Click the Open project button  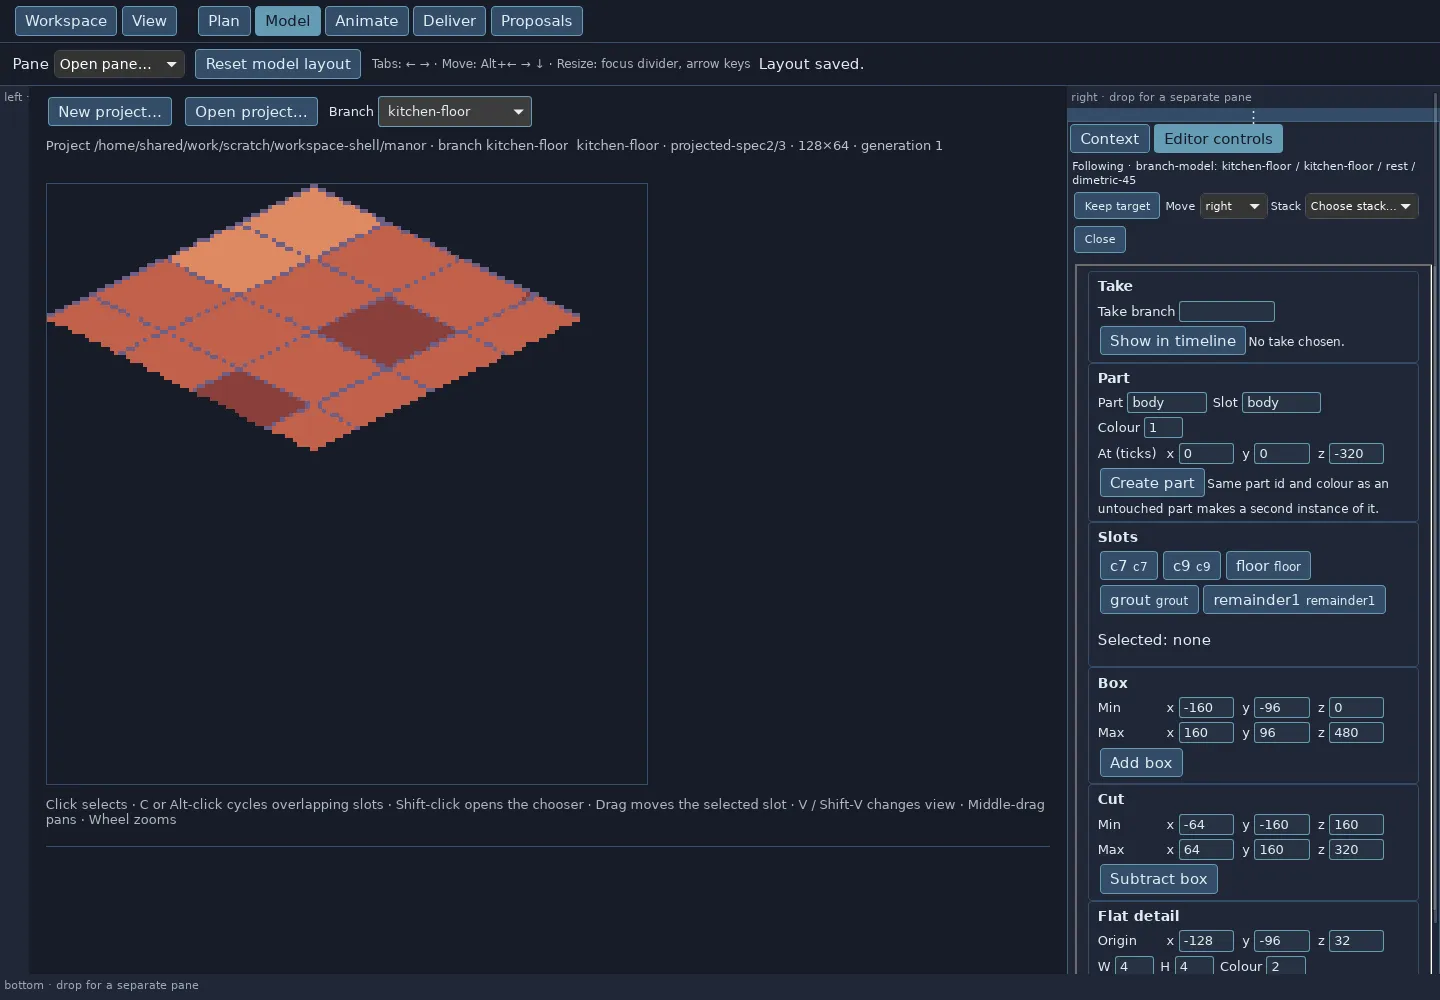point(251,112)
